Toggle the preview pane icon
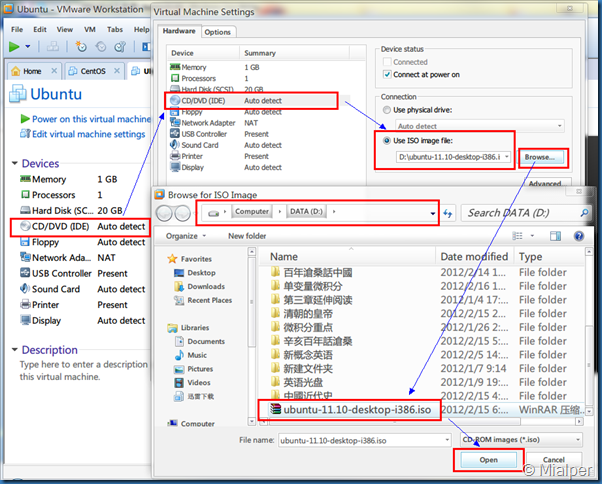 [x=555, y=236]
